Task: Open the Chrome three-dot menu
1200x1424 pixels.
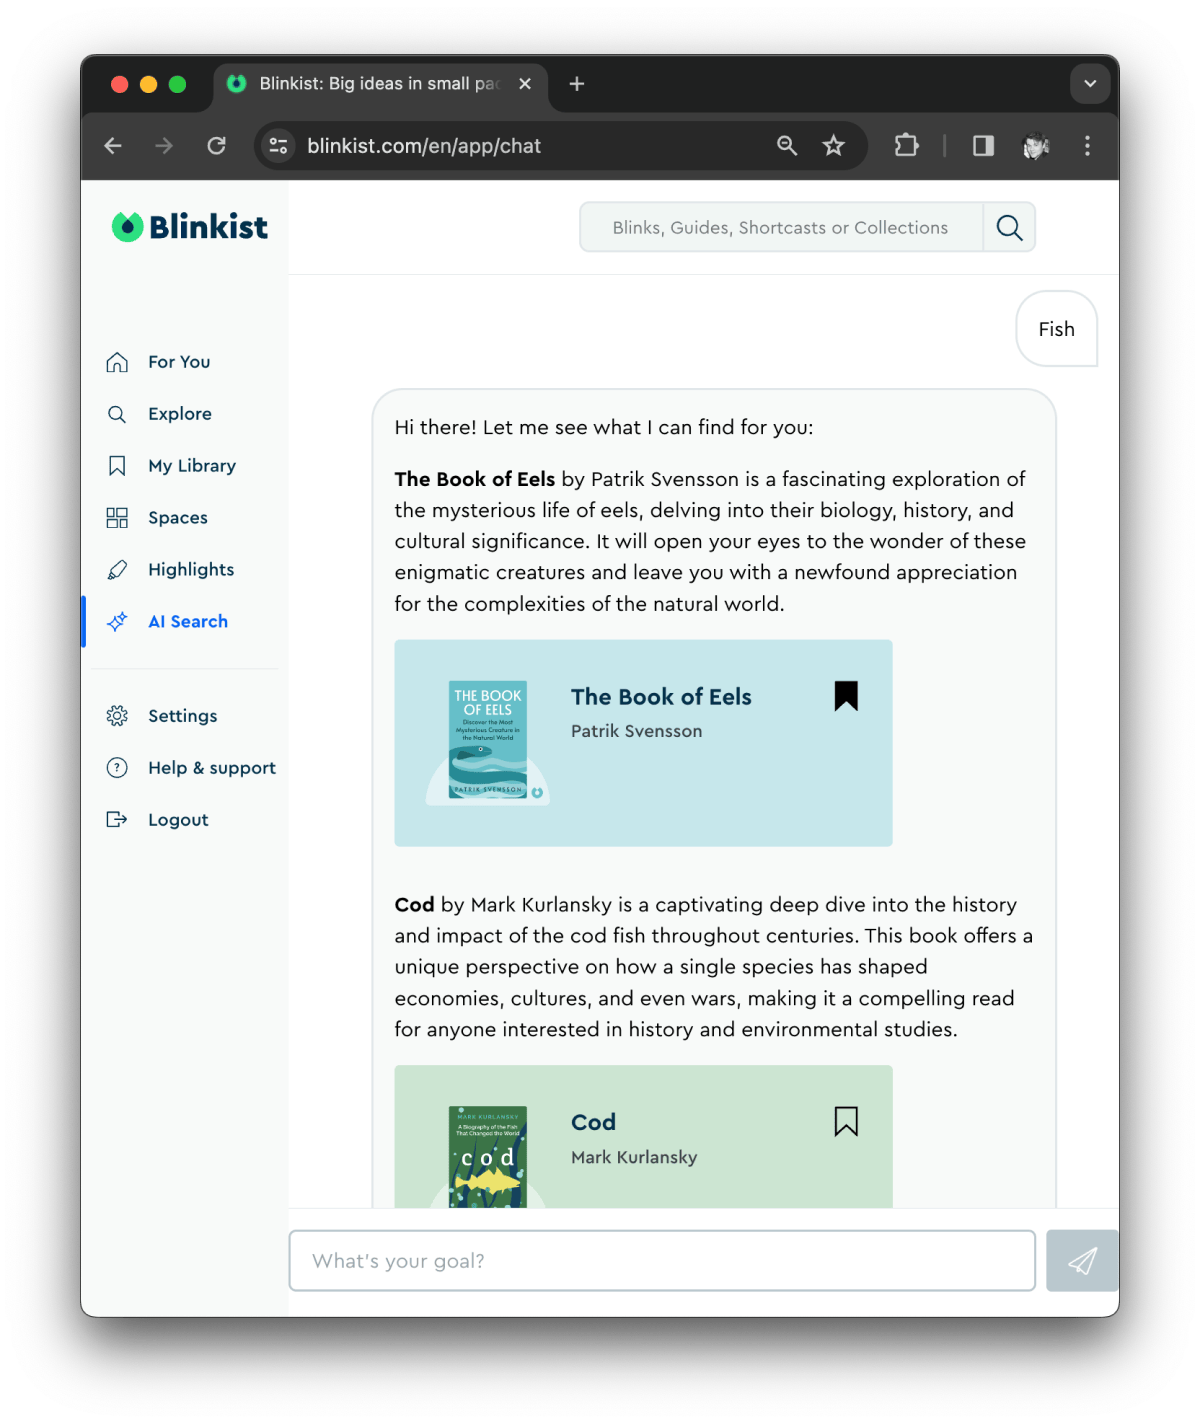Action: tap(1087, 146)
